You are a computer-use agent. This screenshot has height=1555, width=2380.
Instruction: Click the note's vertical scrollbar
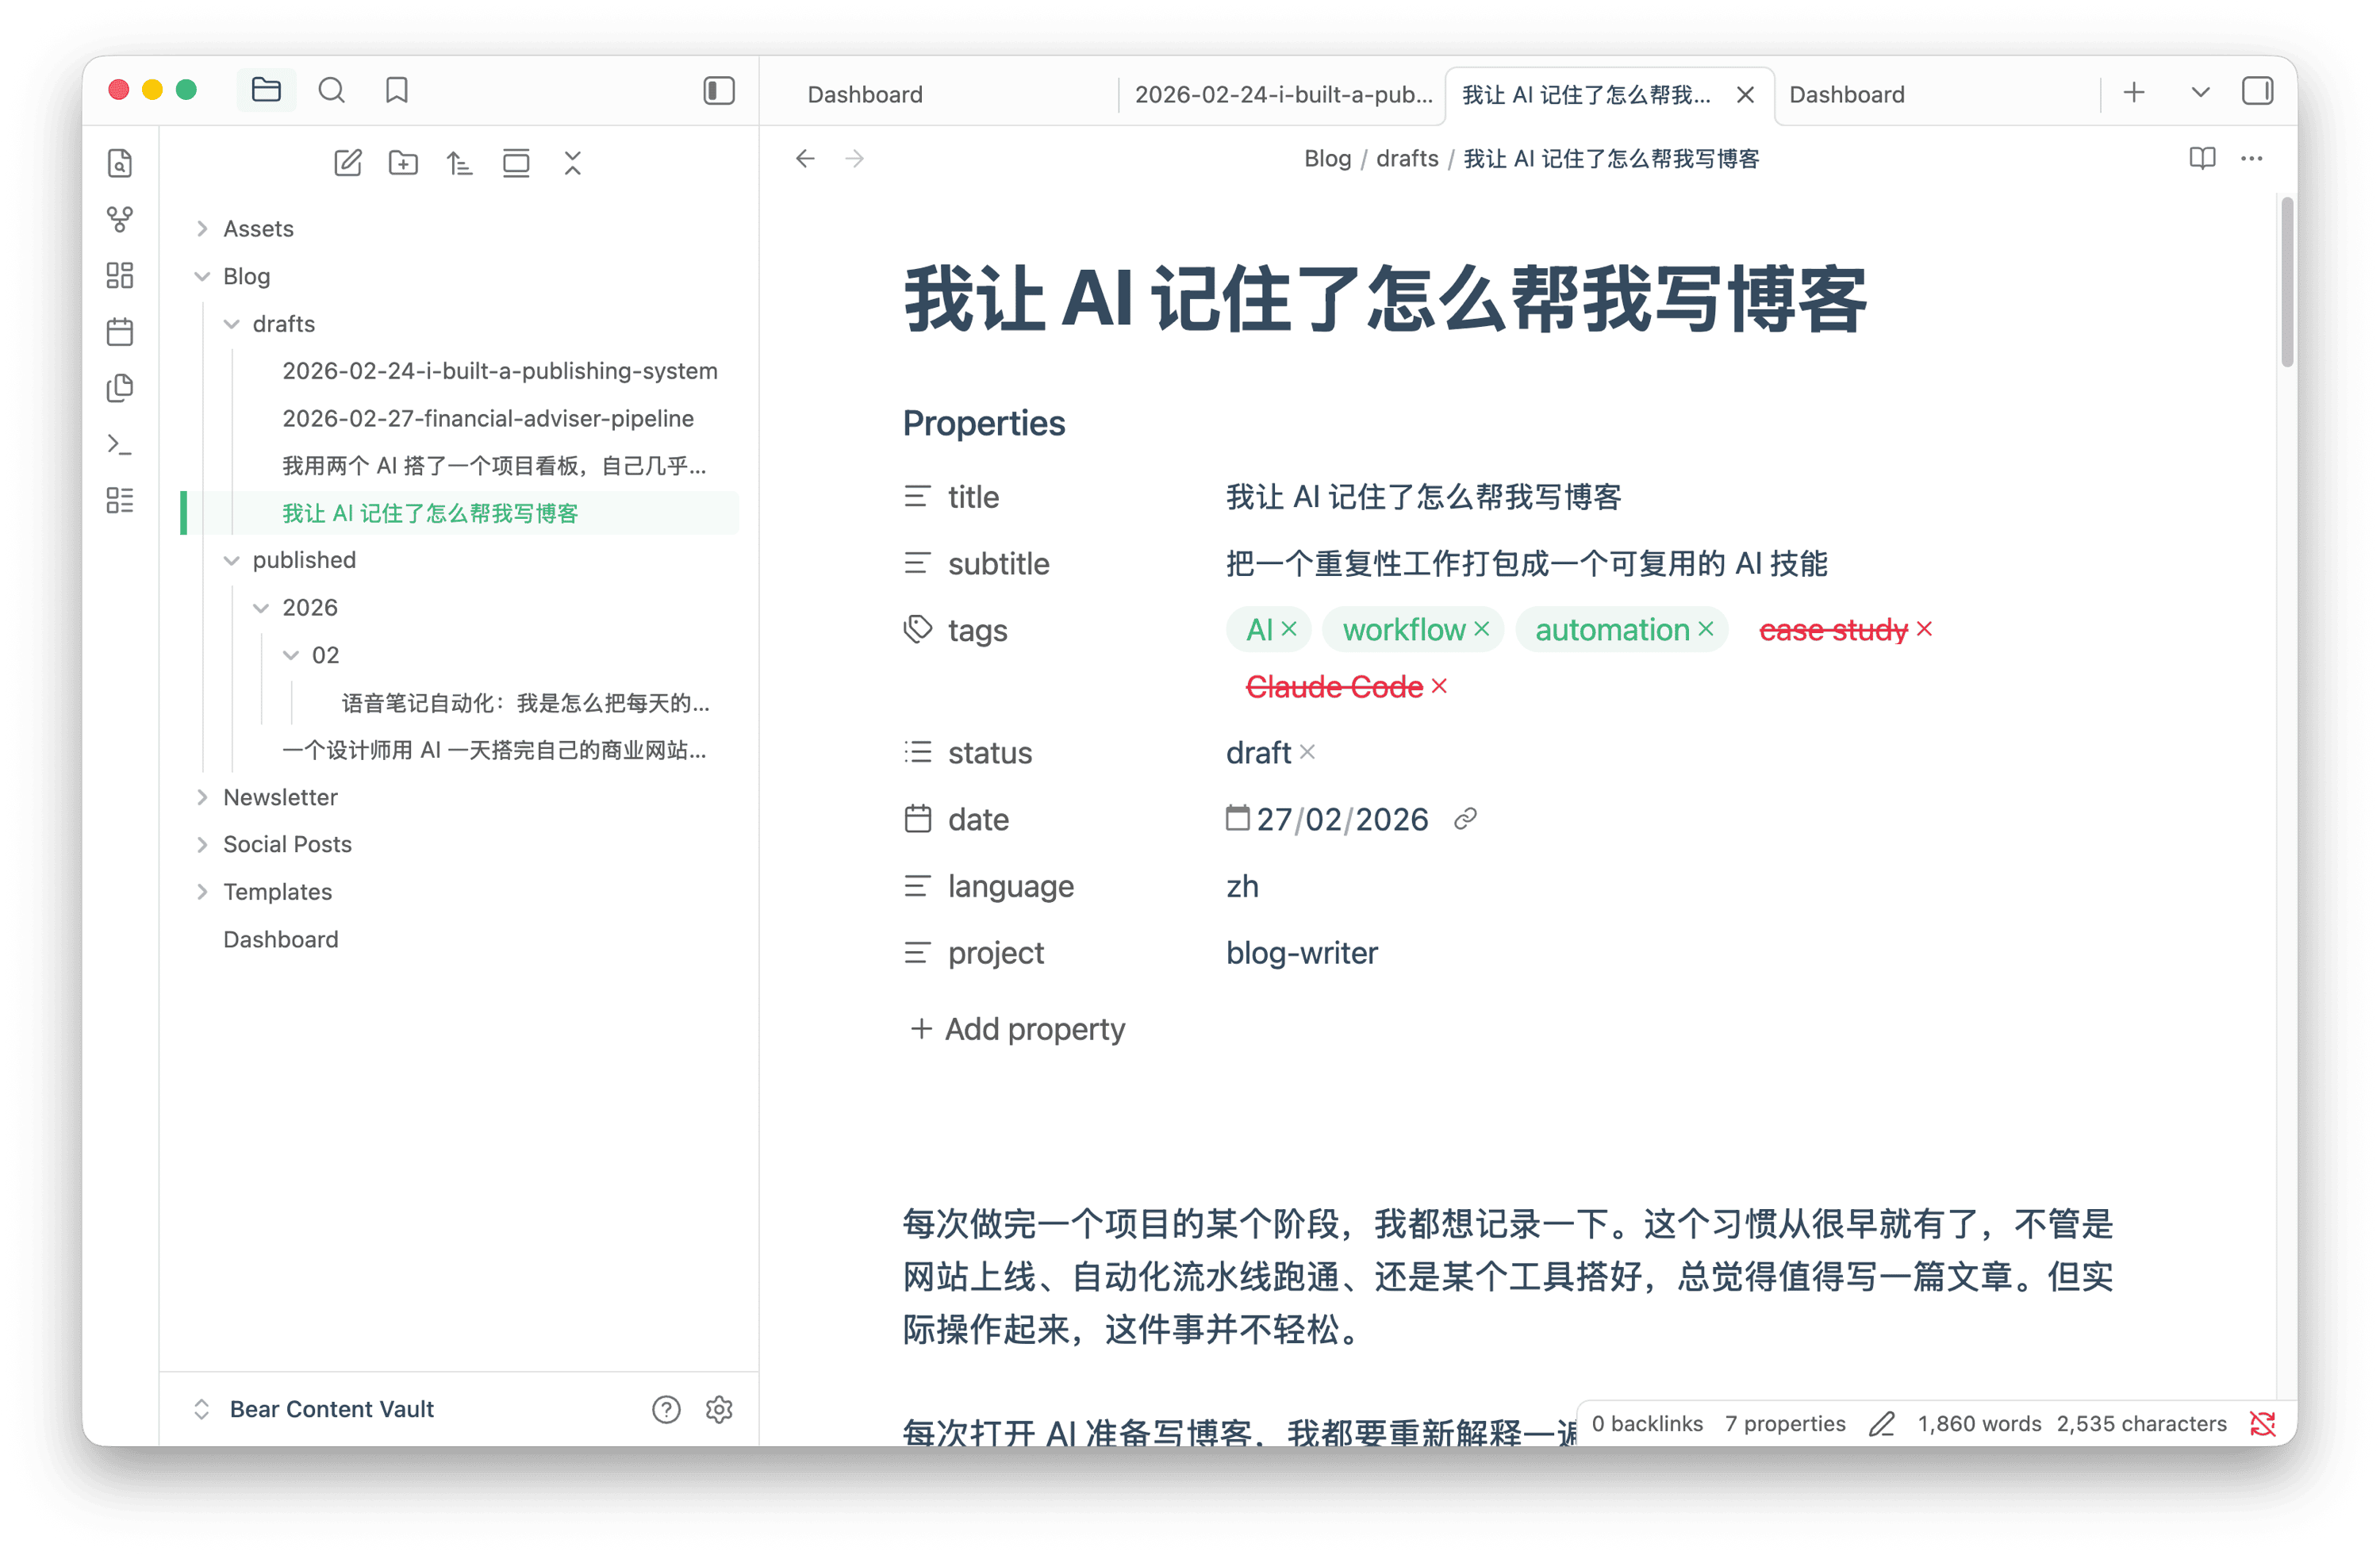coord(2287,282)
